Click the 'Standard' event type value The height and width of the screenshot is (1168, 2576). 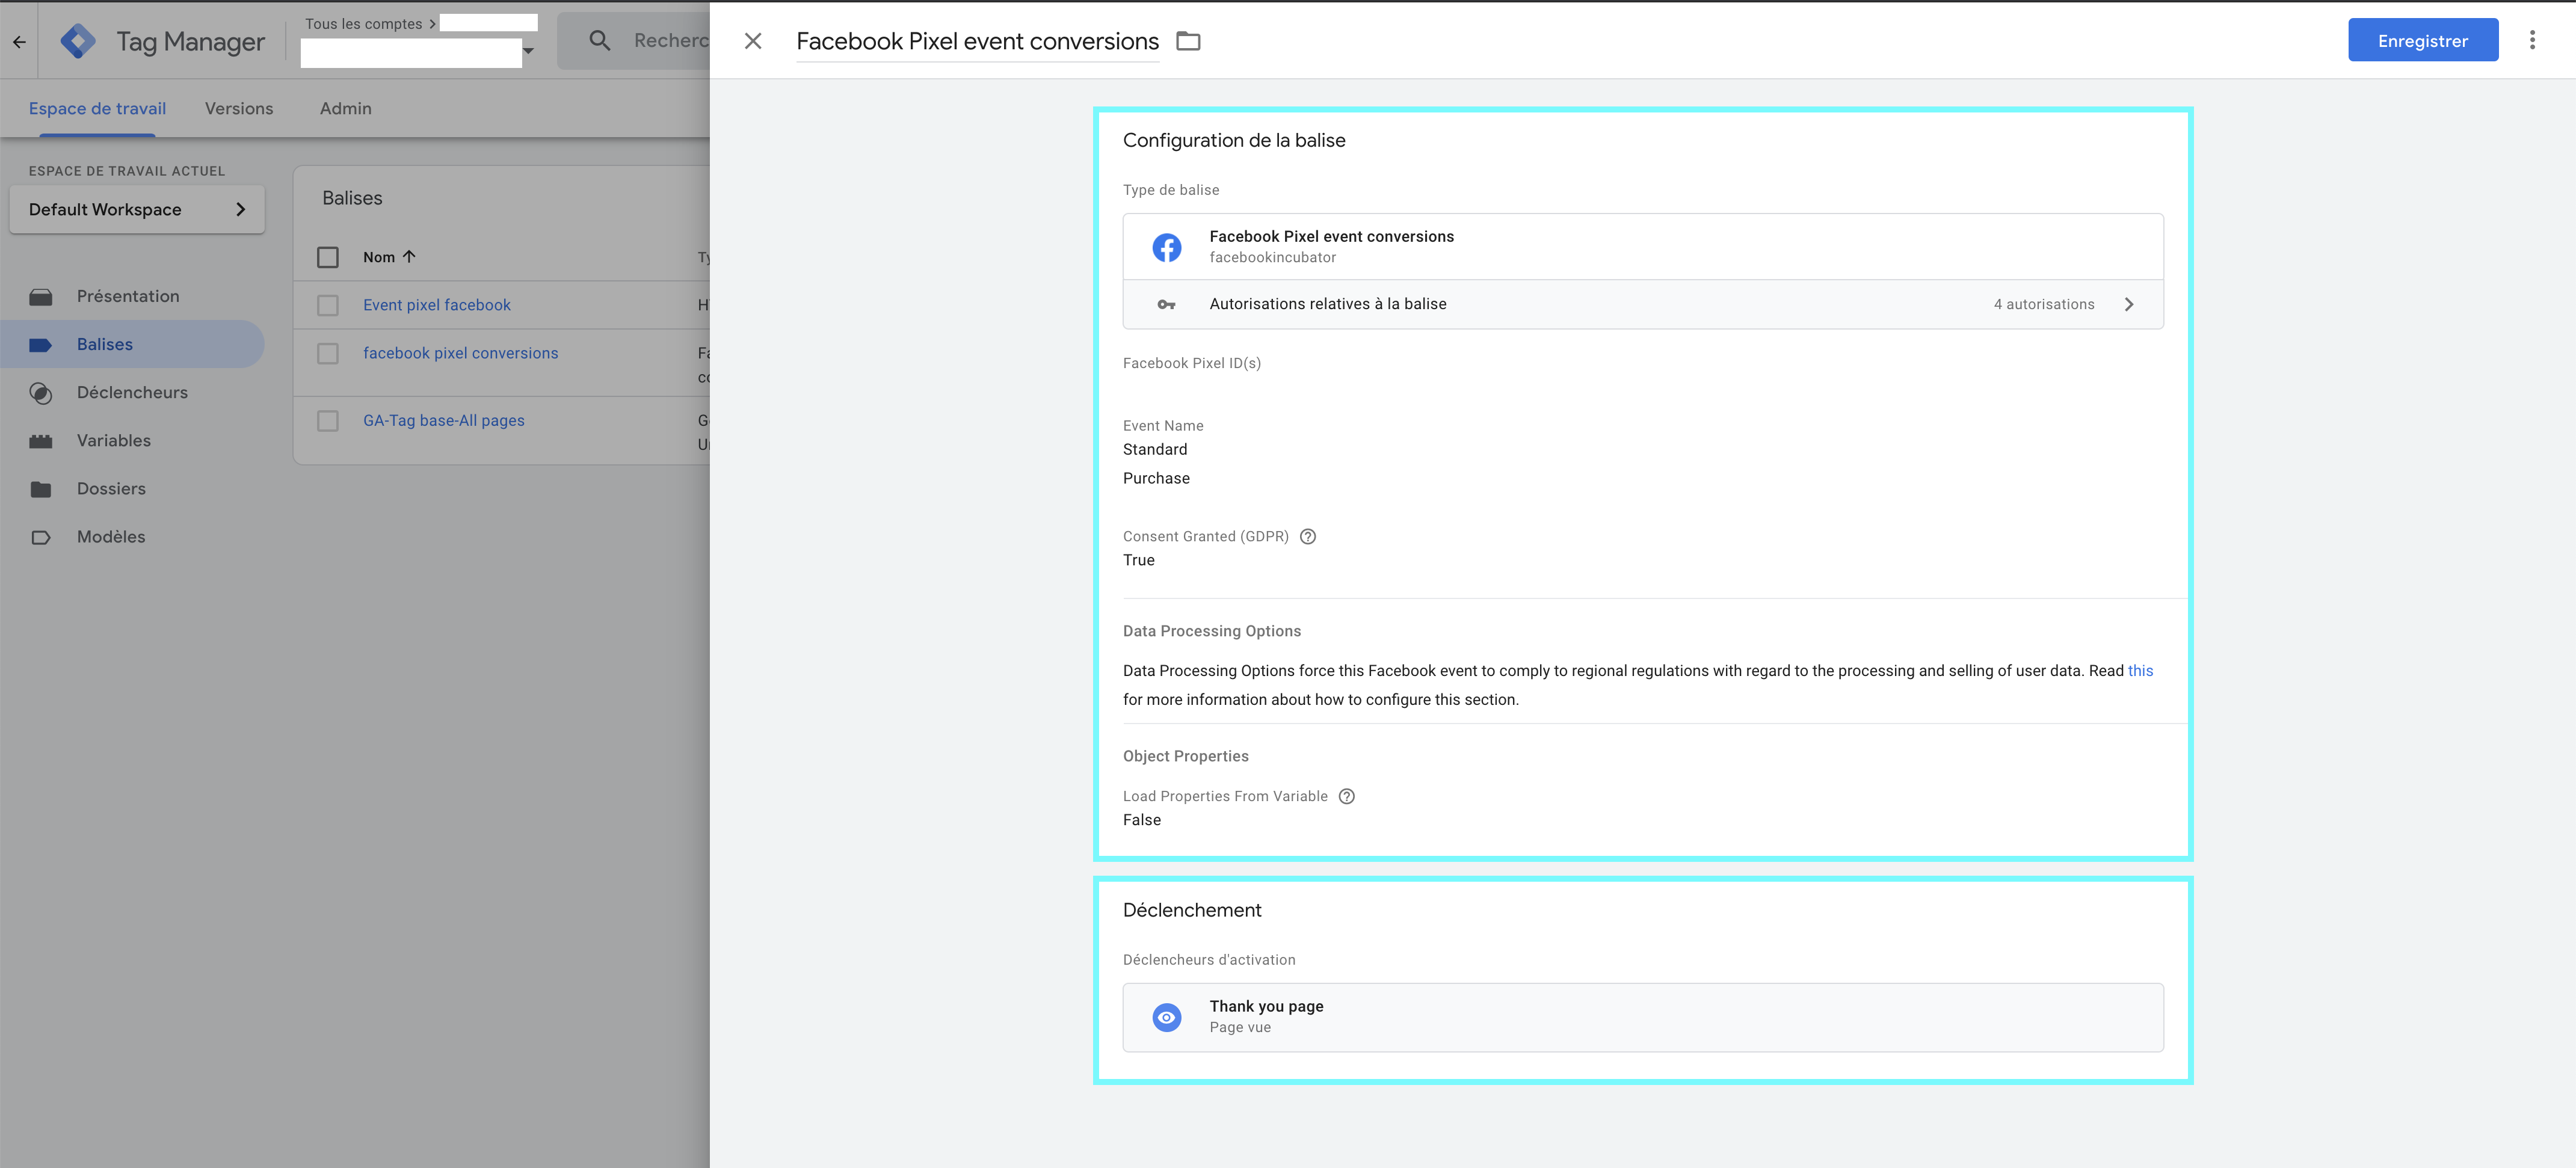[x=1154, y=449]
